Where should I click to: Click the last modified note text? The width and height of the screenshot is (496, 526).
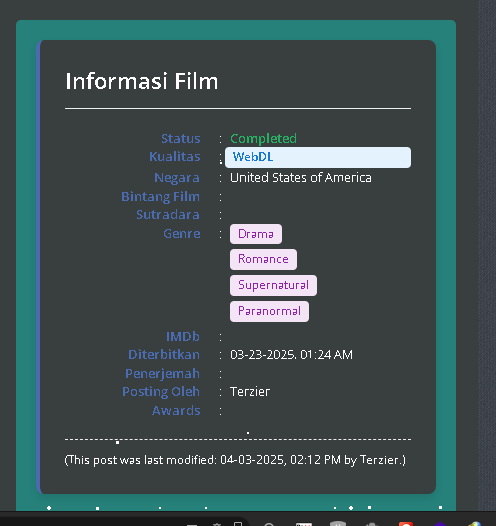point(235,460)
